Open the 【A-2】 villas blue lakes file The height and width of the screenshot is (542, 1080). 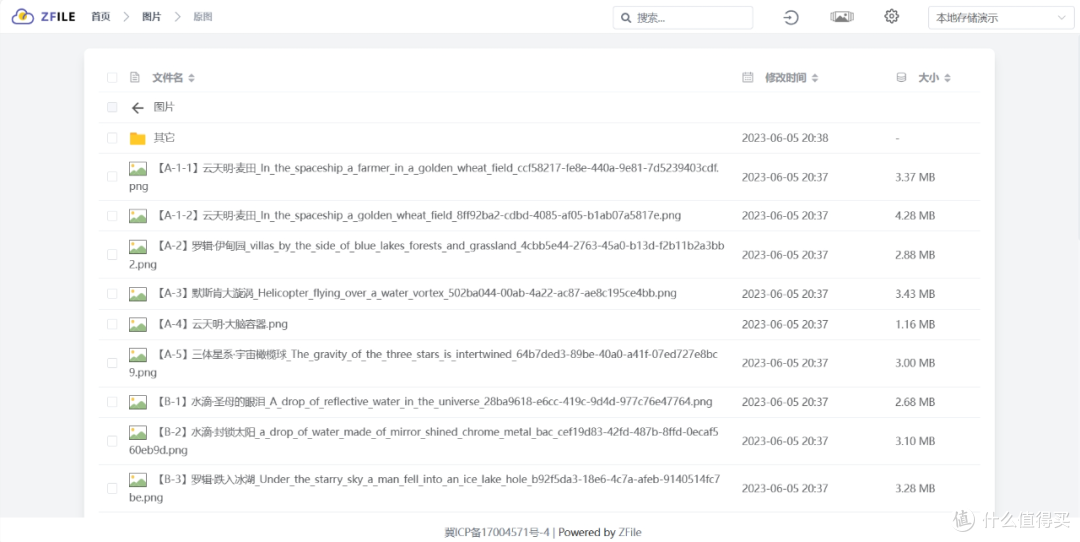[x=426, y=255]
